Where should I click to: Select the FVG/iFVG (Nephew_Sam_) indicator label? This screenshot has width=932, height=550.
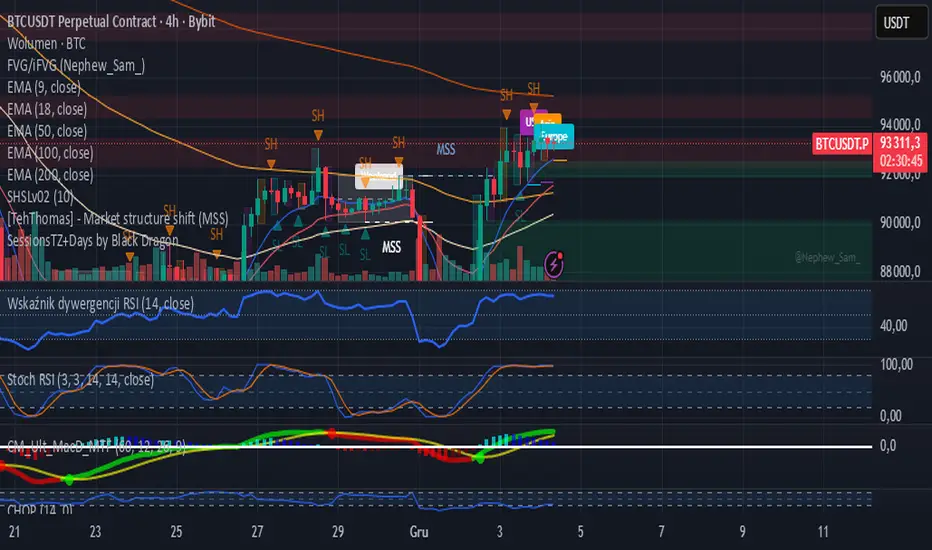[76, 65]
